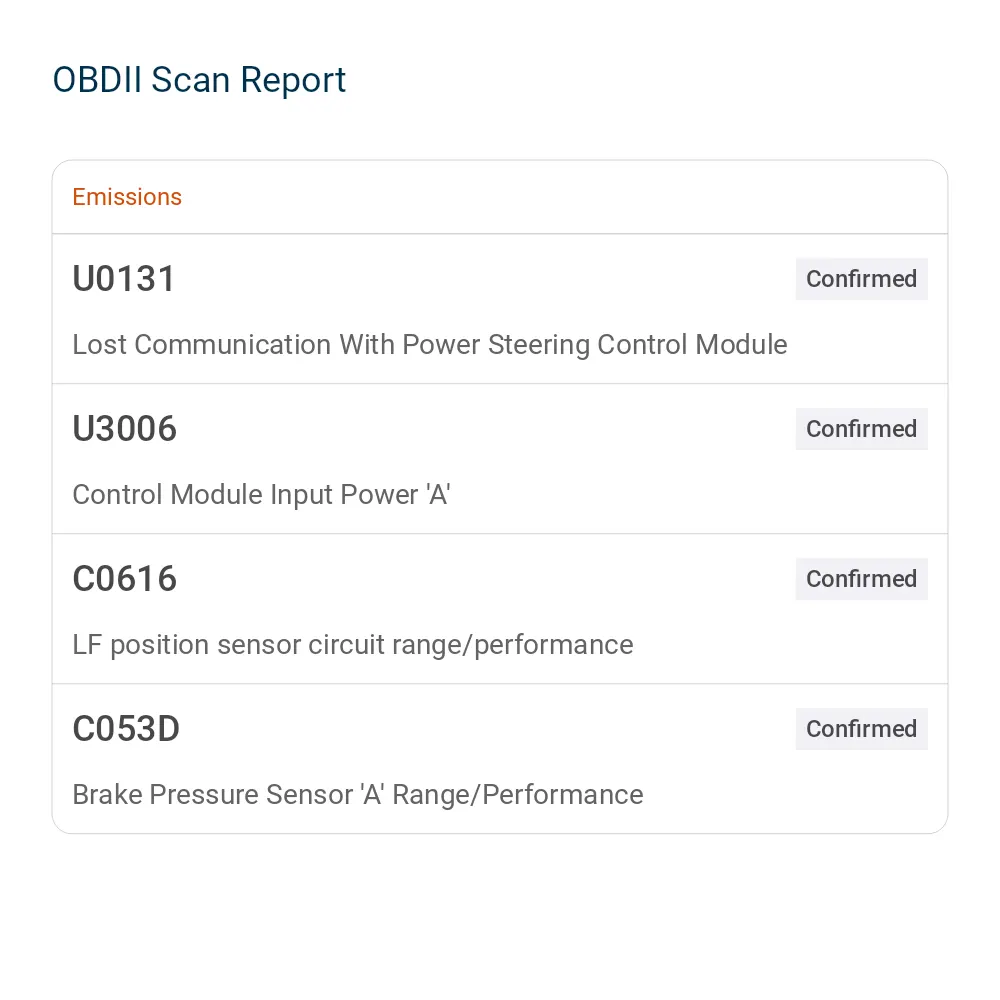Click the 'Input Power' text under U3006
The image size is (1000, 1000).
tap(344, 494)
